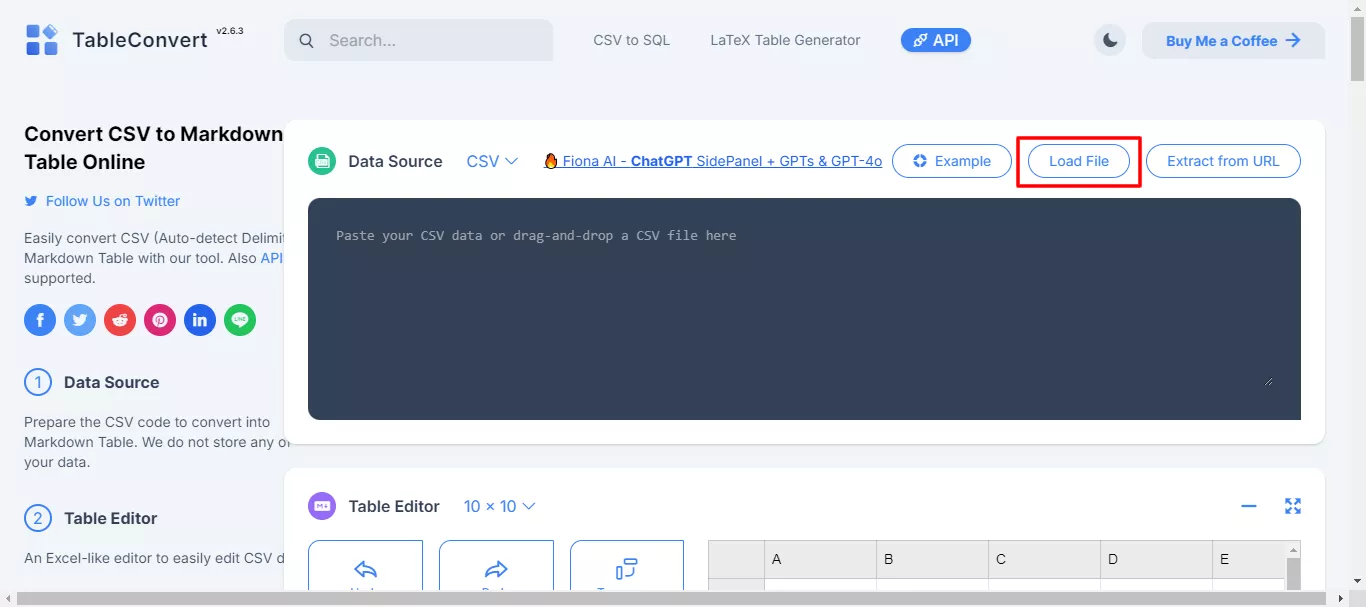Share the page via the Reddit icon
This screenshot has height=607, width=1366.
pos(120,320)
